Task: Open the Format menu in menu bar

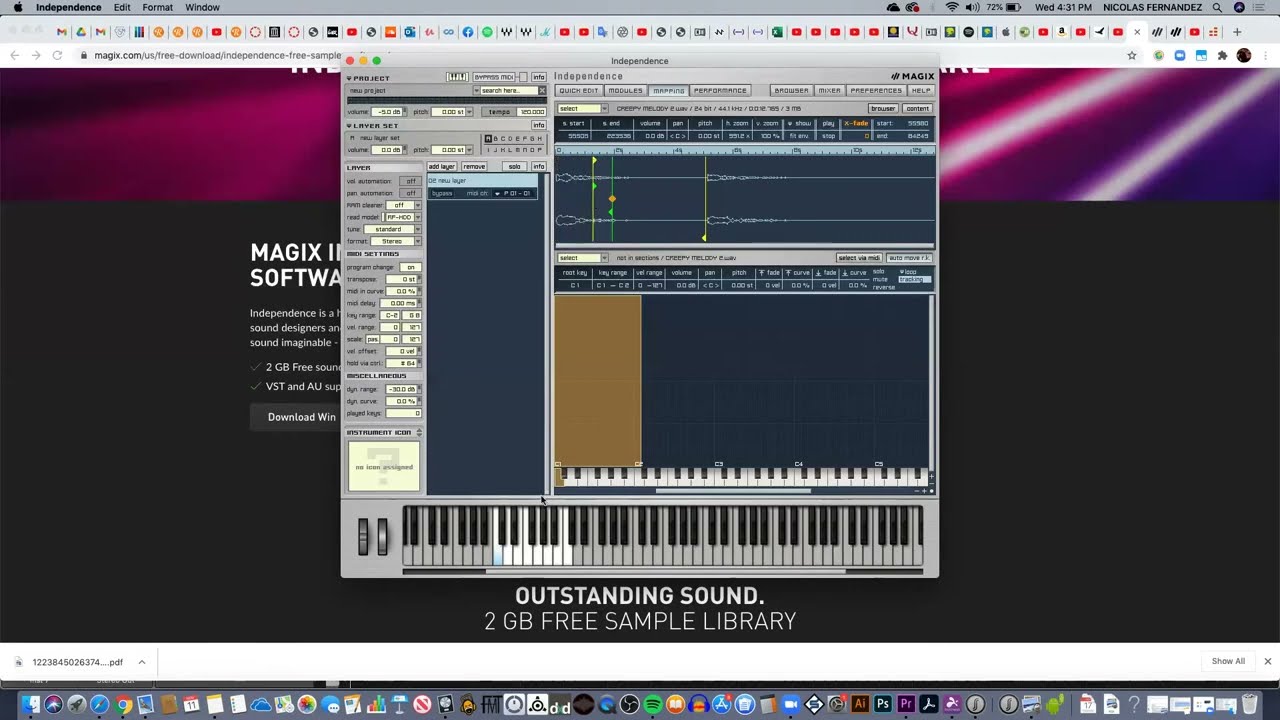Action: [x=157, y=7]
